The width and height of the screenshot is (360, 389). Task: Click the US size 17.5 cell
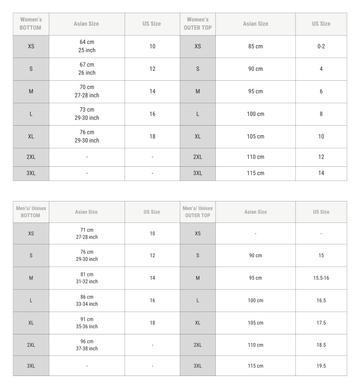coord(321,323)
